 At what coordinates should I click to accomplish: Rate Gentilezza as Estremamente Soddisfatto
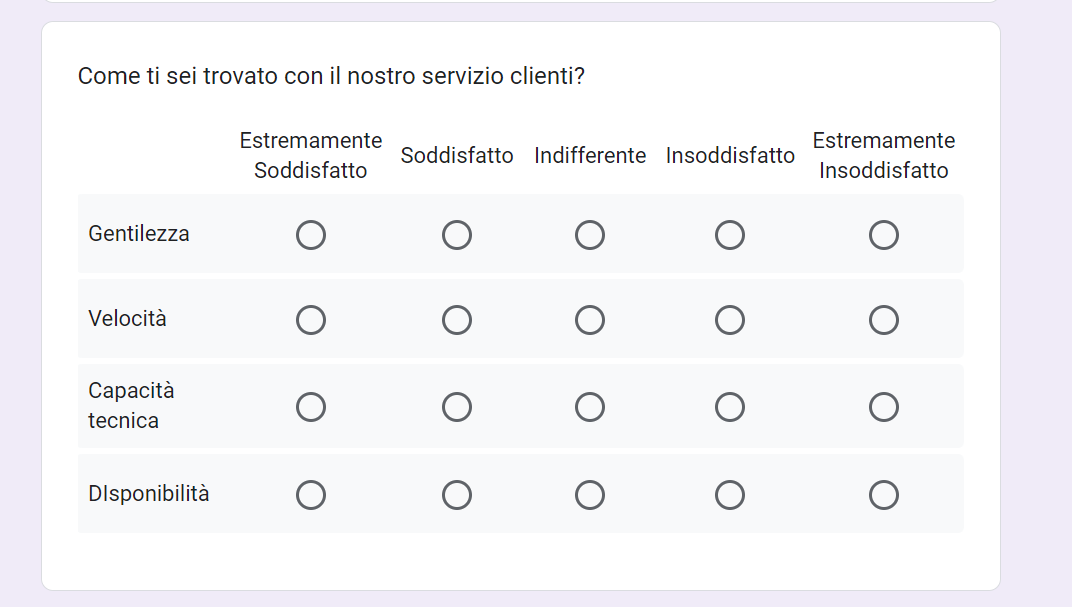point(311,235)
